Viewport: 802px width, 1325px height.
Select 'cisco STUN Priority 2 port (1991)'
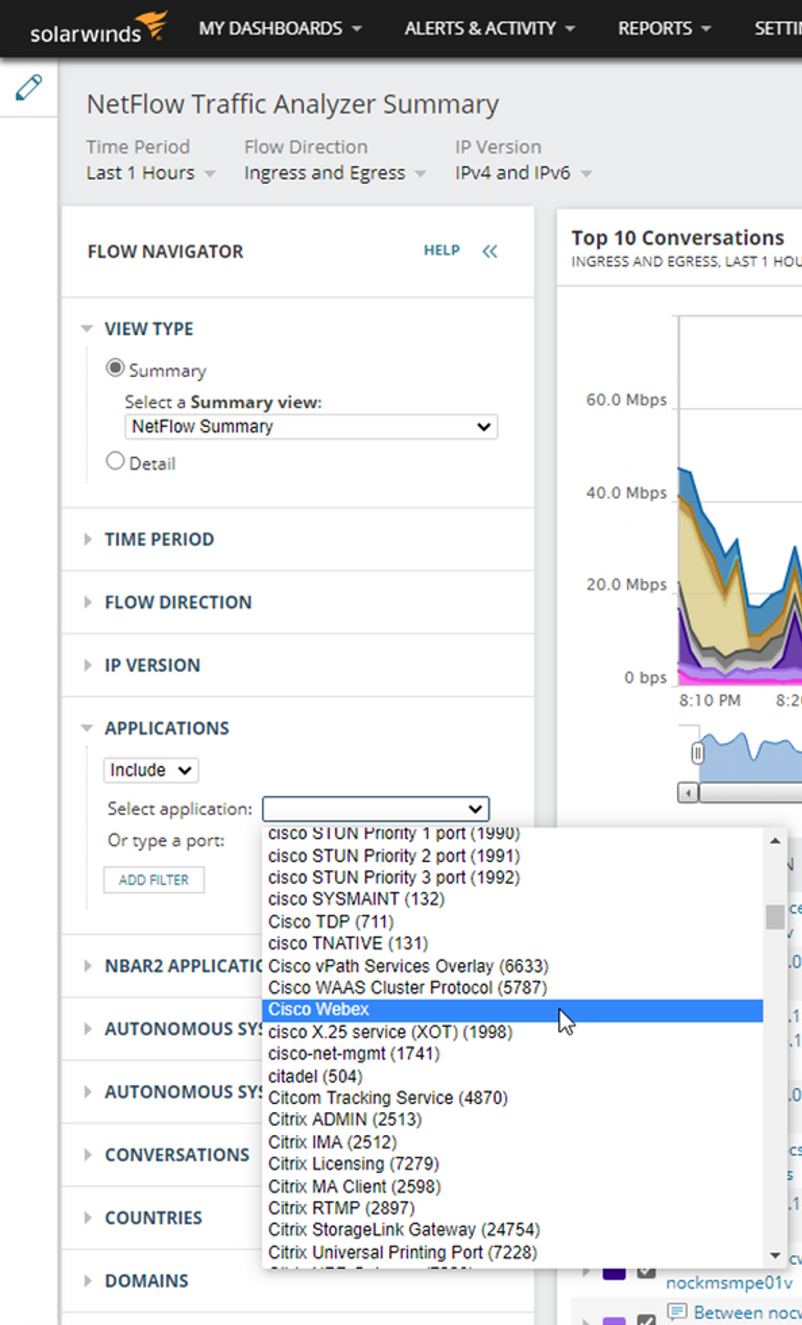[x=513, y=856]
